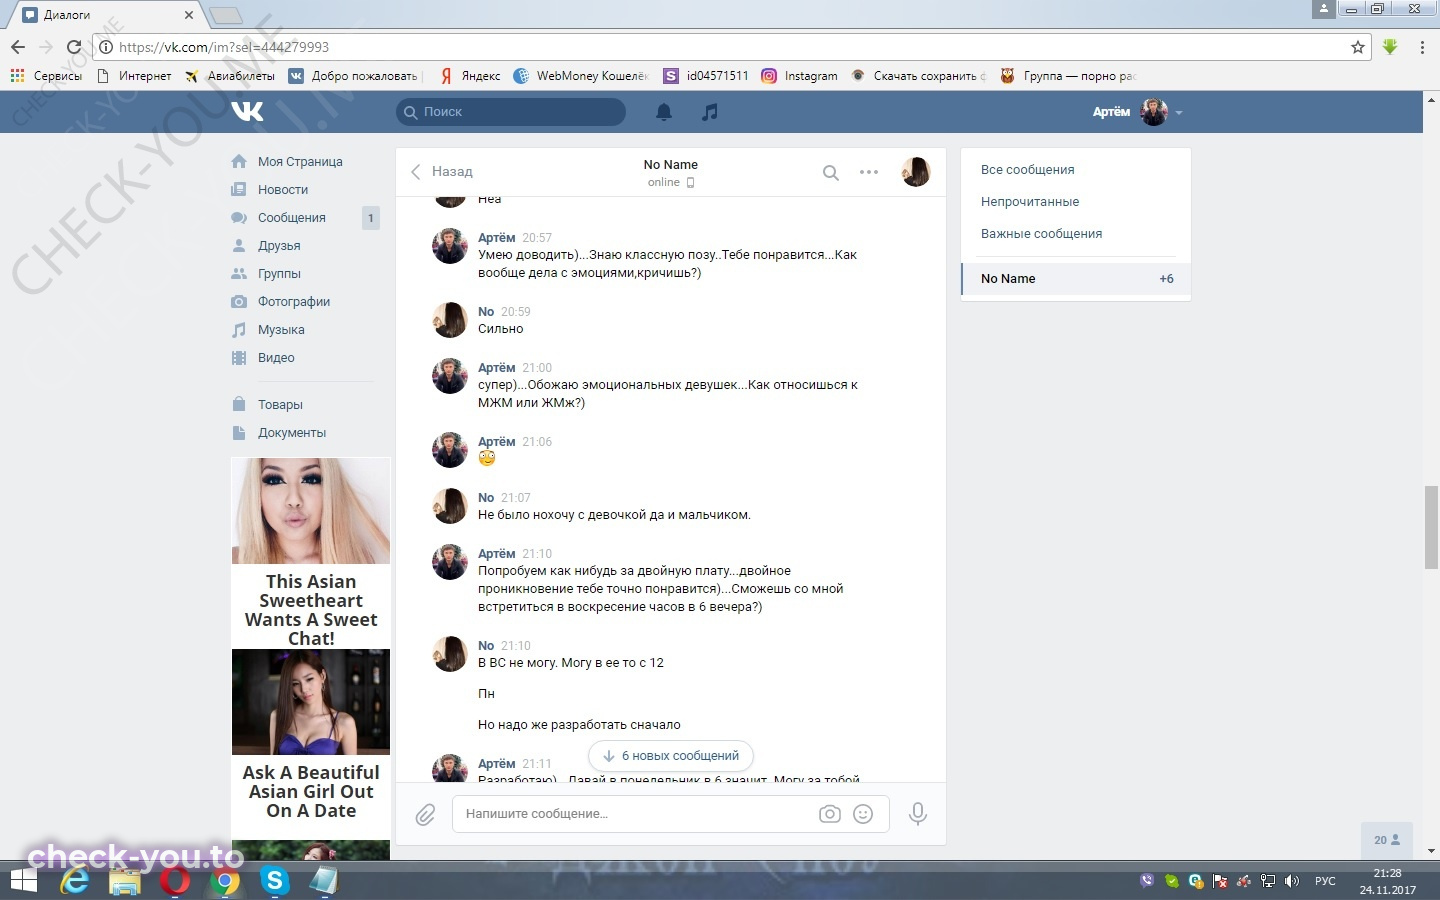Open the Авиабилеты bookmark
Image resolution: width=1440 pixels, height=900 pixels.
pos(229,76)
